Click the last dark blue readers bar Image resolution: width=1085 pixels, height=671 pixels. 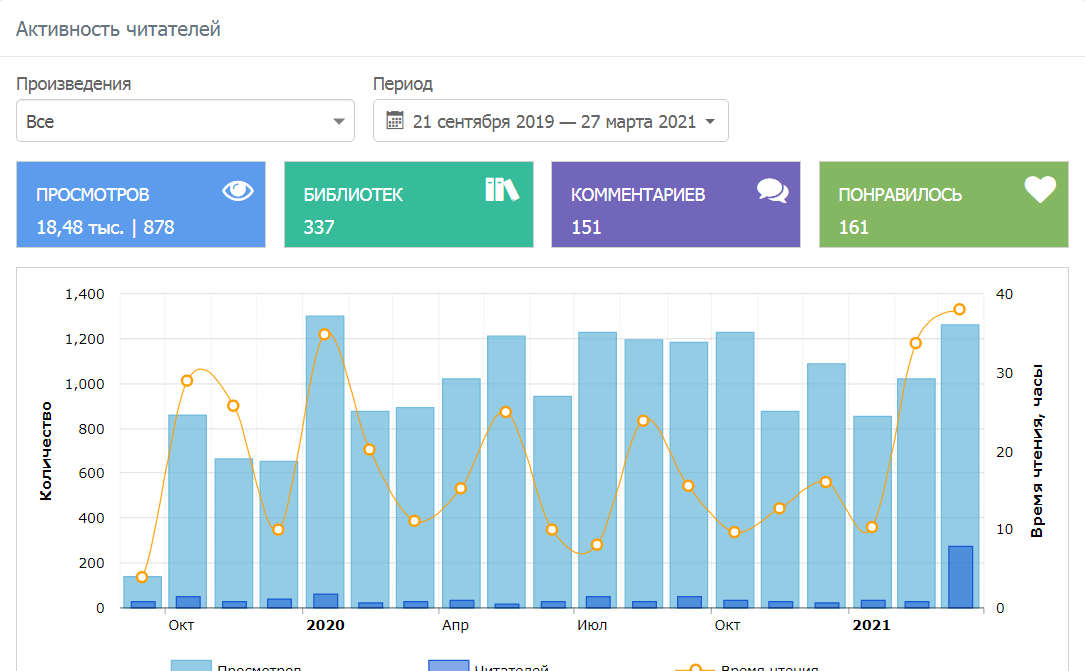click(x=960, y=577)
